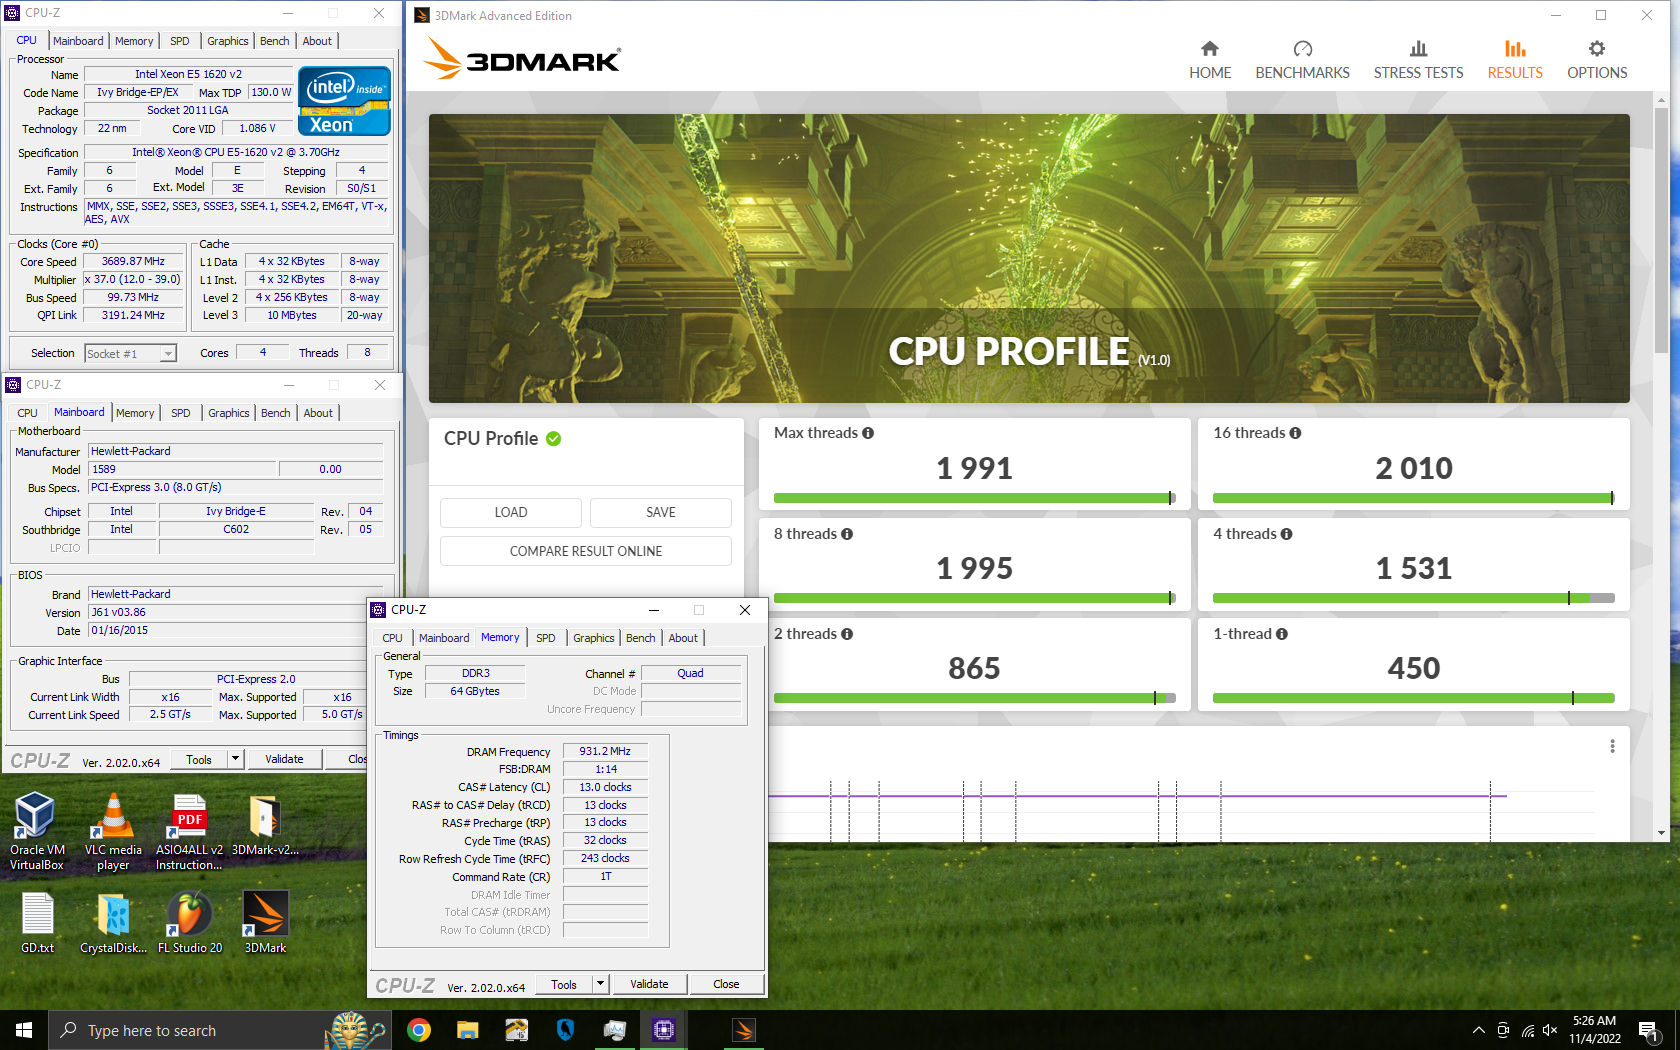
Task: Click the 3DMark taskbar icon
Action: point(743,1030)
